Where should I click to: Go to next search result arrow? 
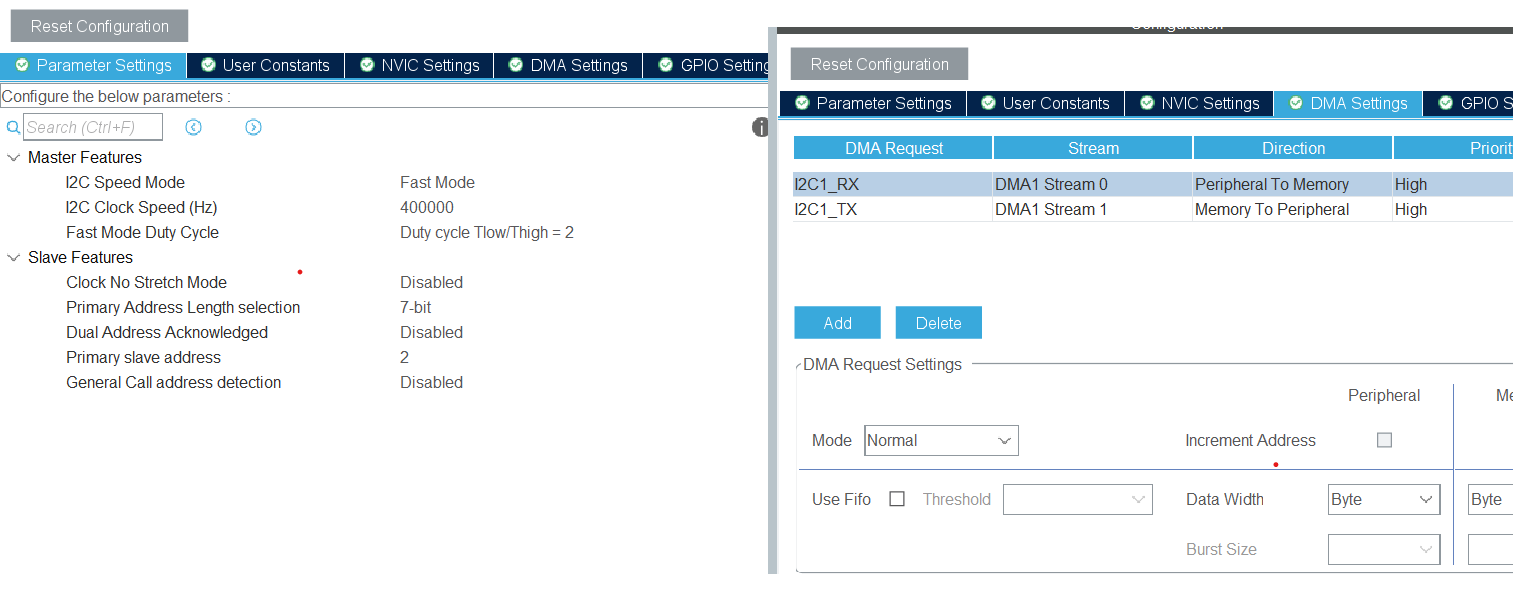click(x=253, y=127)
